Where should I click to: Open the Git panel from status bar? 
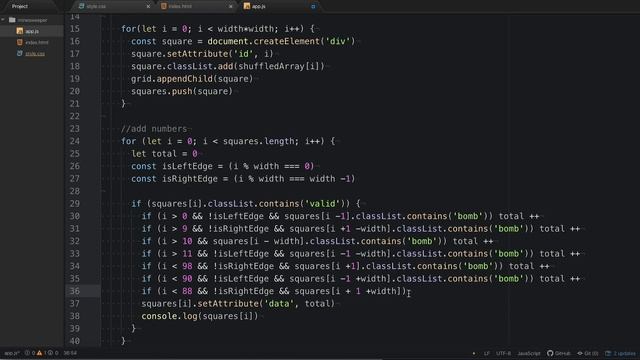pos(588,353)
